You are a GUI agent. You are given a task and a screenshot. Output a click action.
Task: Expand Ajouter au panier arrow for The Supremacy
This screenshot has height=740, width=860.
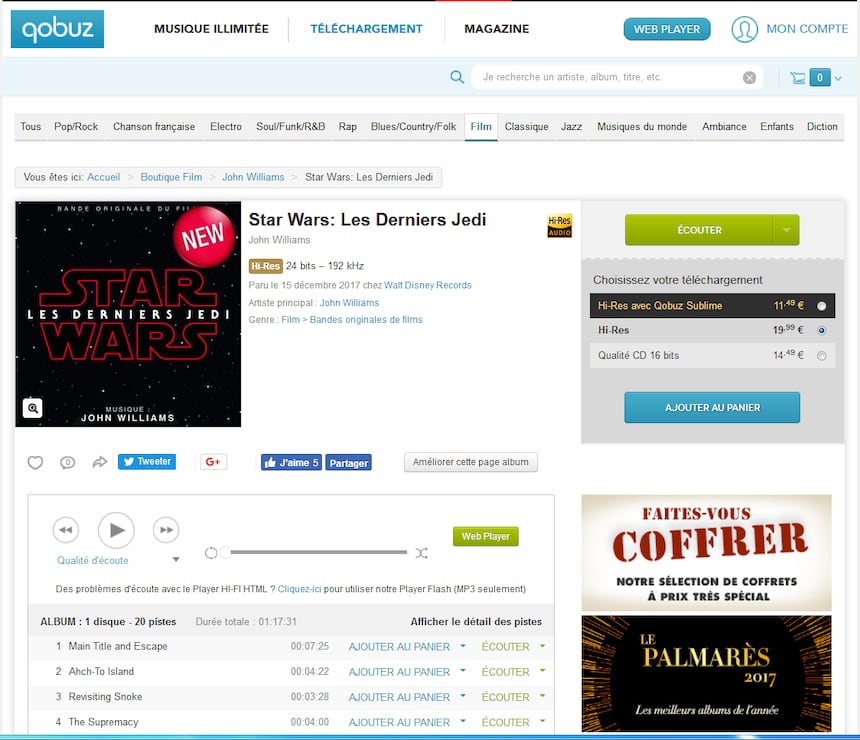[463, 721]
